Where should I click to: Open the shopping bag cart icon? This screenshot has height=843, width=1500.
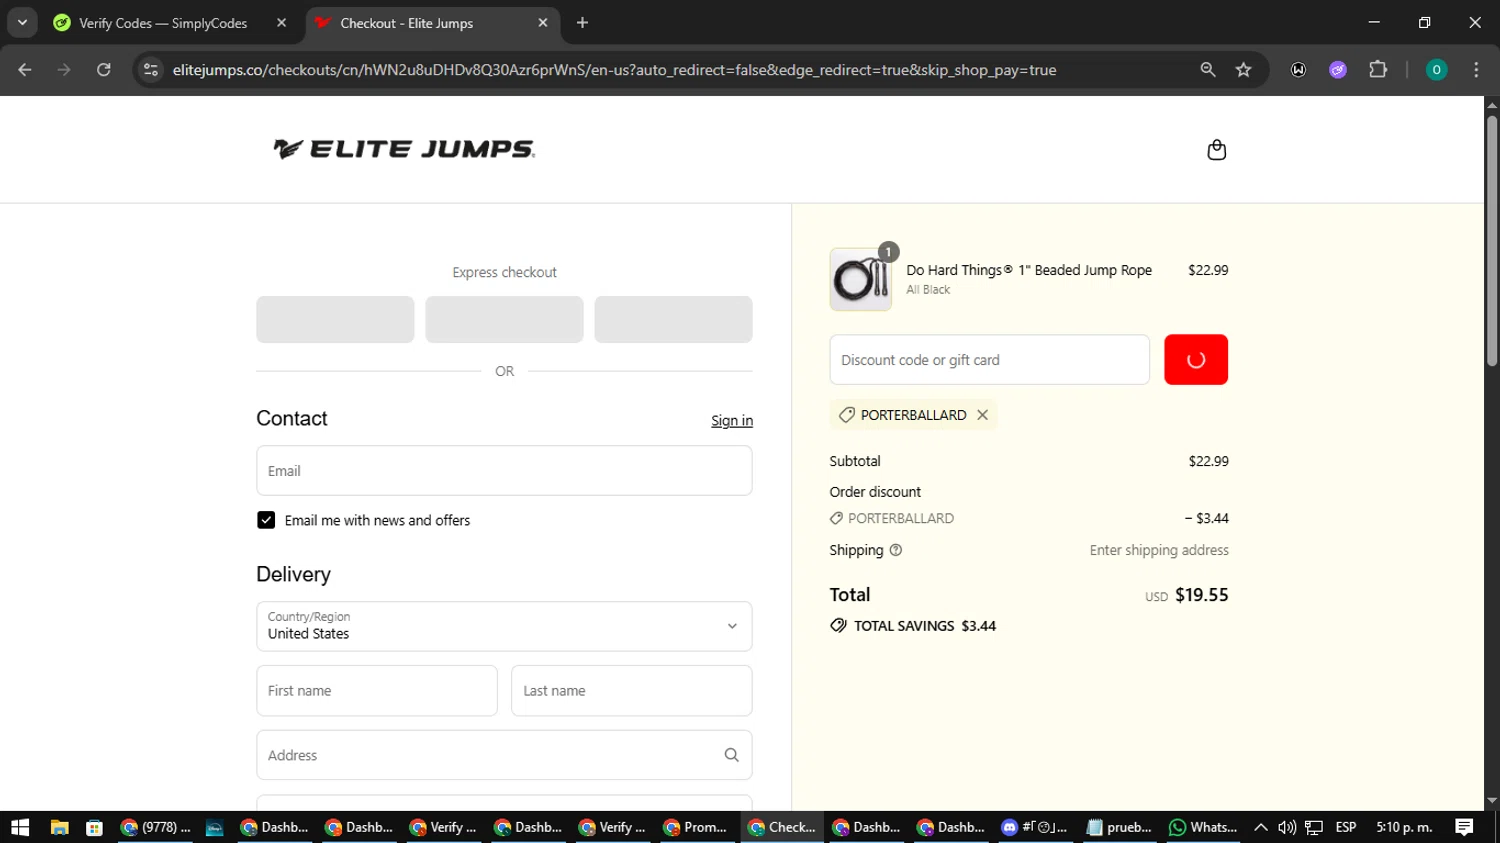point(1216,150)
